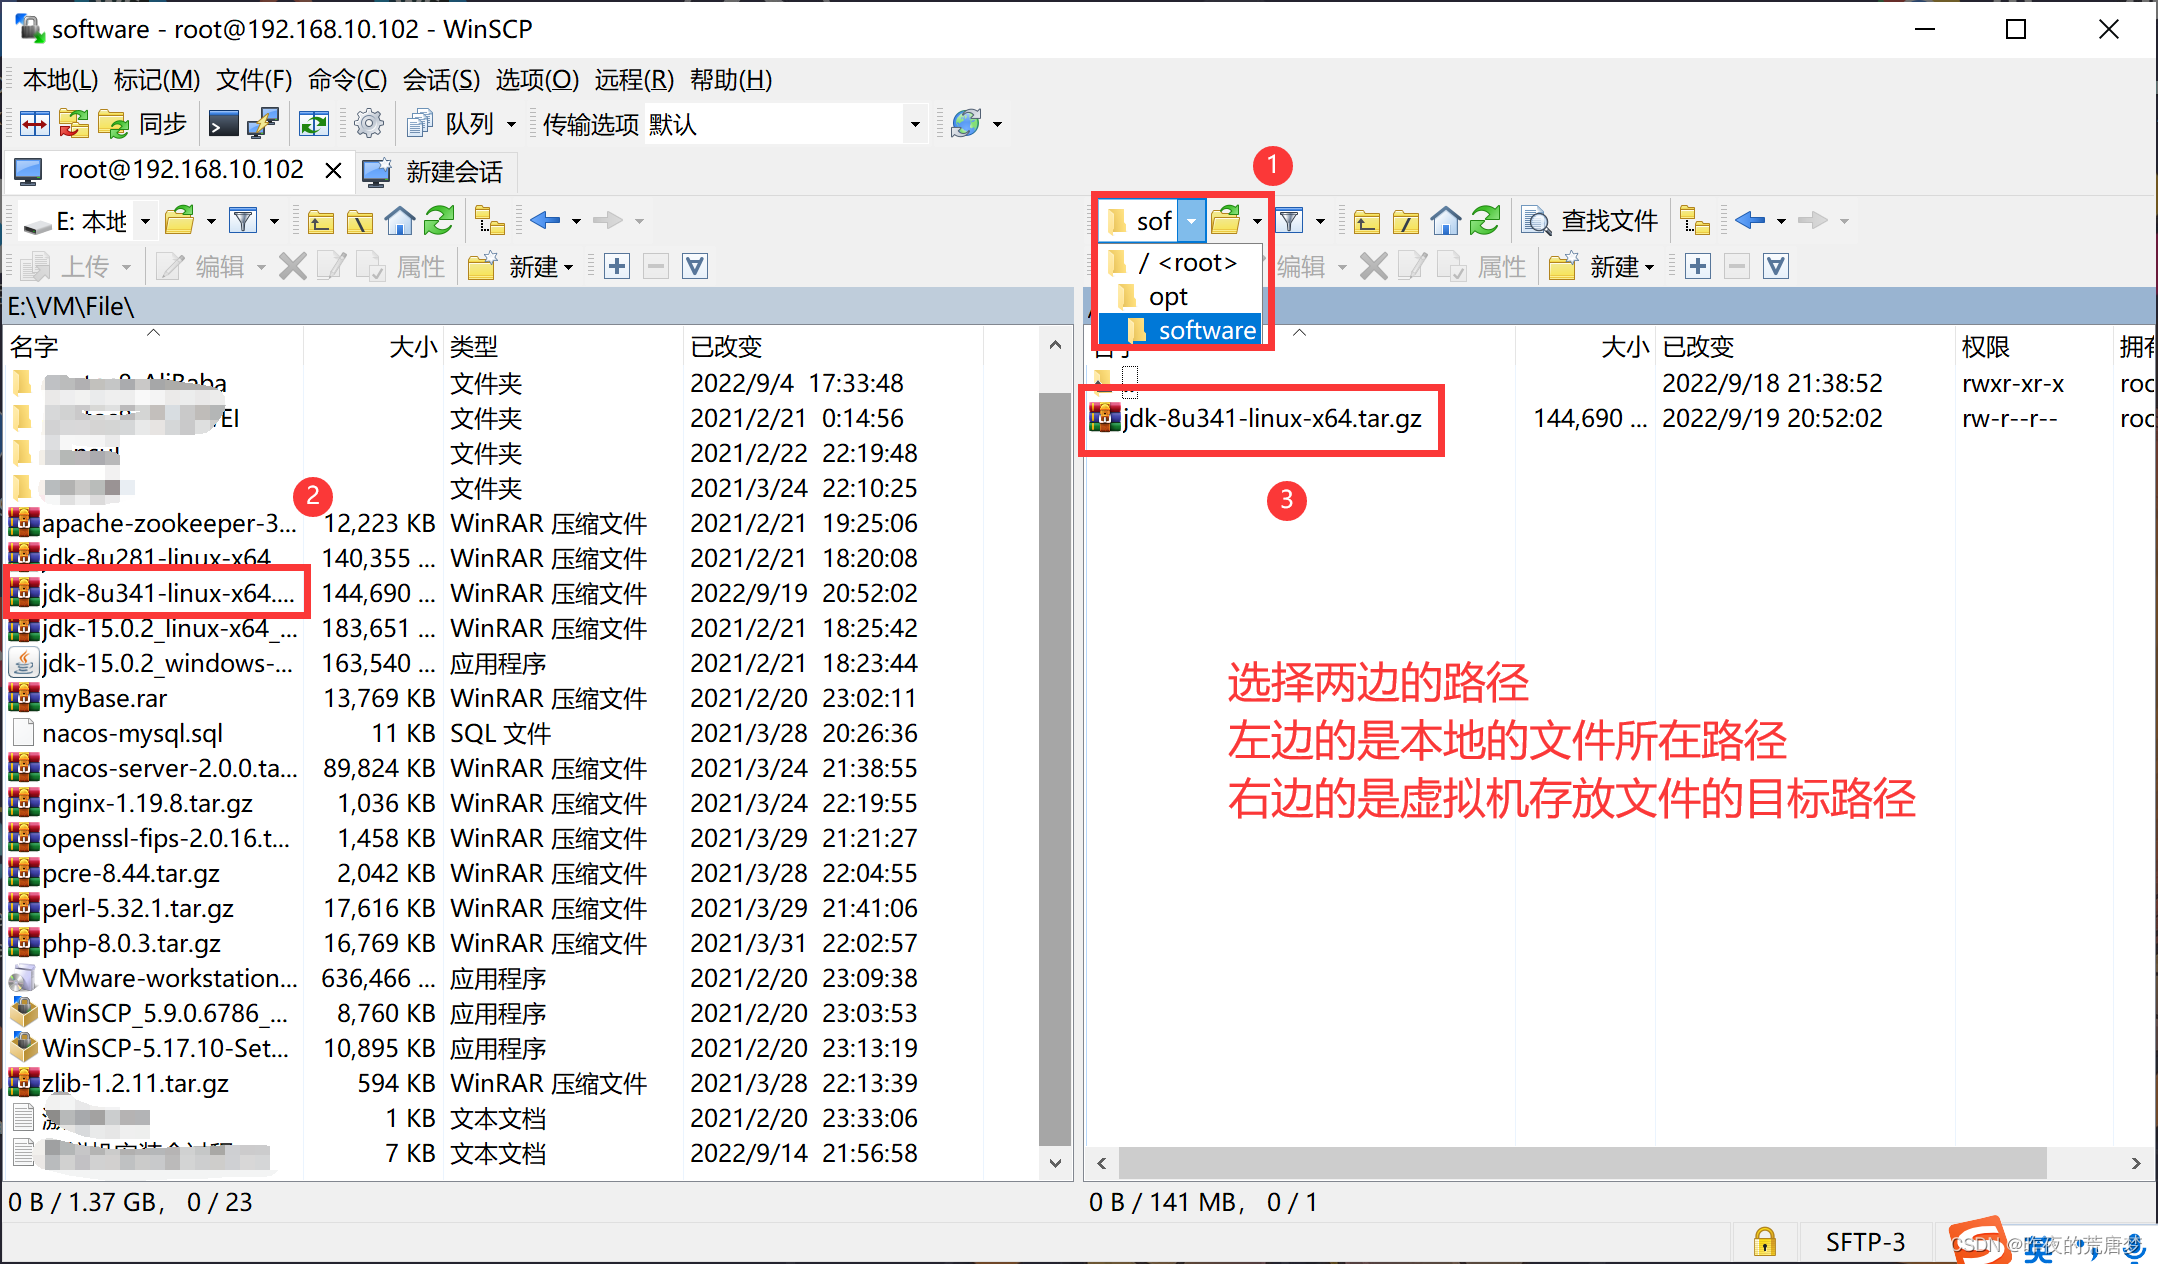The width and height of the screenshot is (2158, 1264).
Task: Click the find file search icon
Action: coord(1535,220)
